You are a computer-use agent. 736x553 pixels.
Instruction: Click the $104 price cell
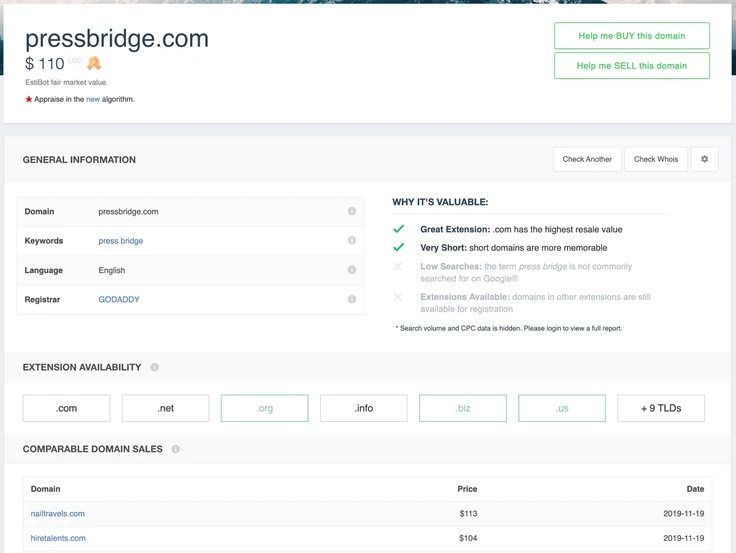click(x=468, y=538)
